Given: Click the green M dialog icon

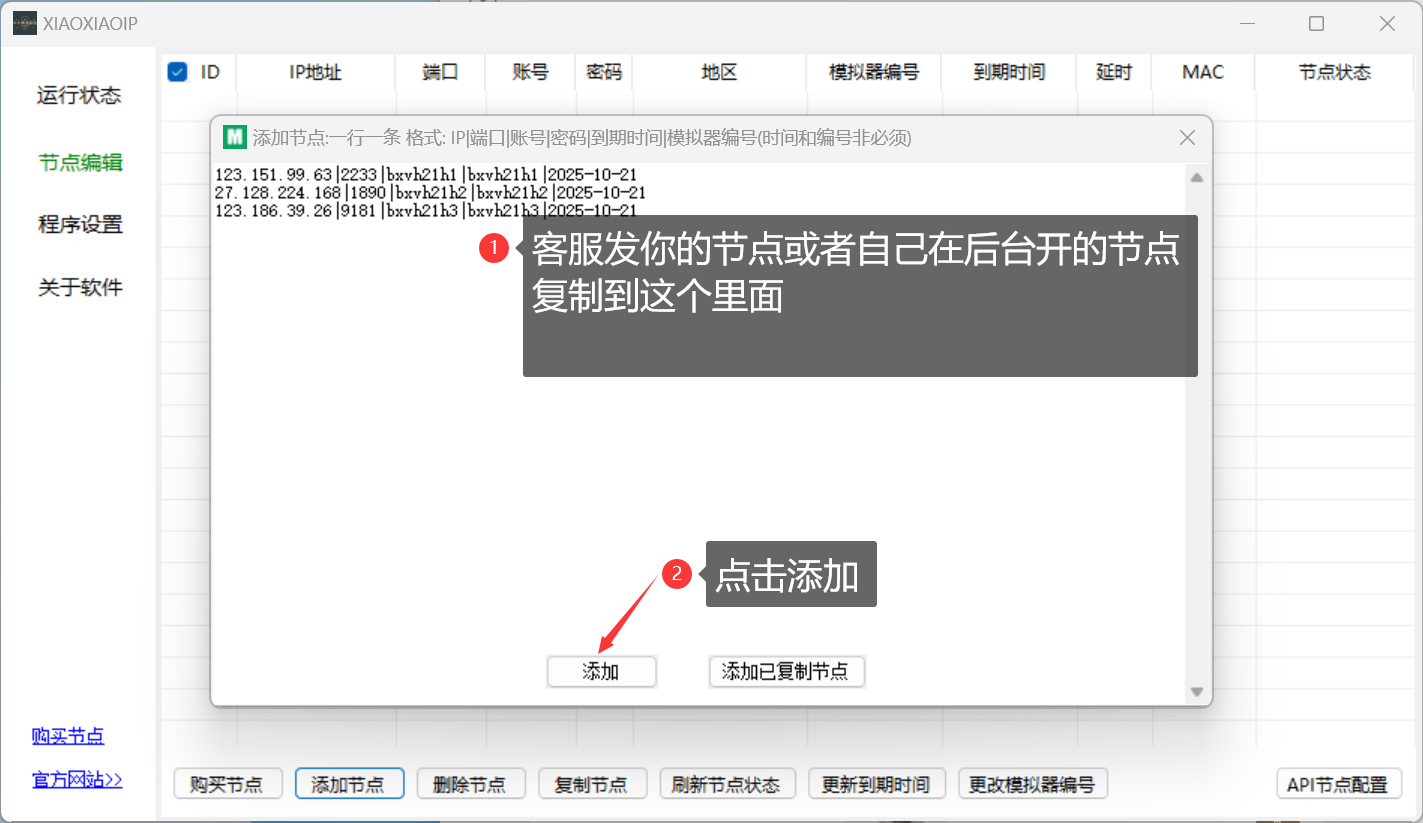Looking at the screenshot, I should pos(235,137).
